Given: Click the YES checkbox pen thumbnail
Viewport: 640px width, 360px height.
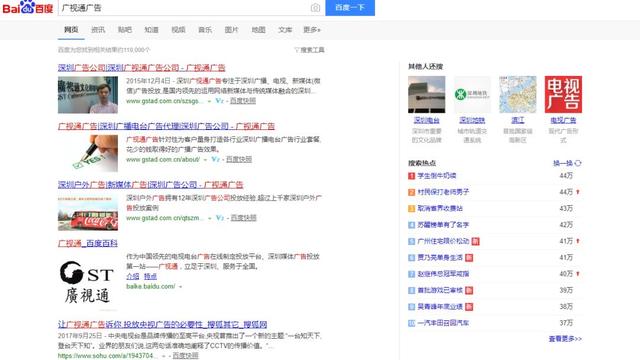Looking at the screenshot, I should [x=88, y=153].
